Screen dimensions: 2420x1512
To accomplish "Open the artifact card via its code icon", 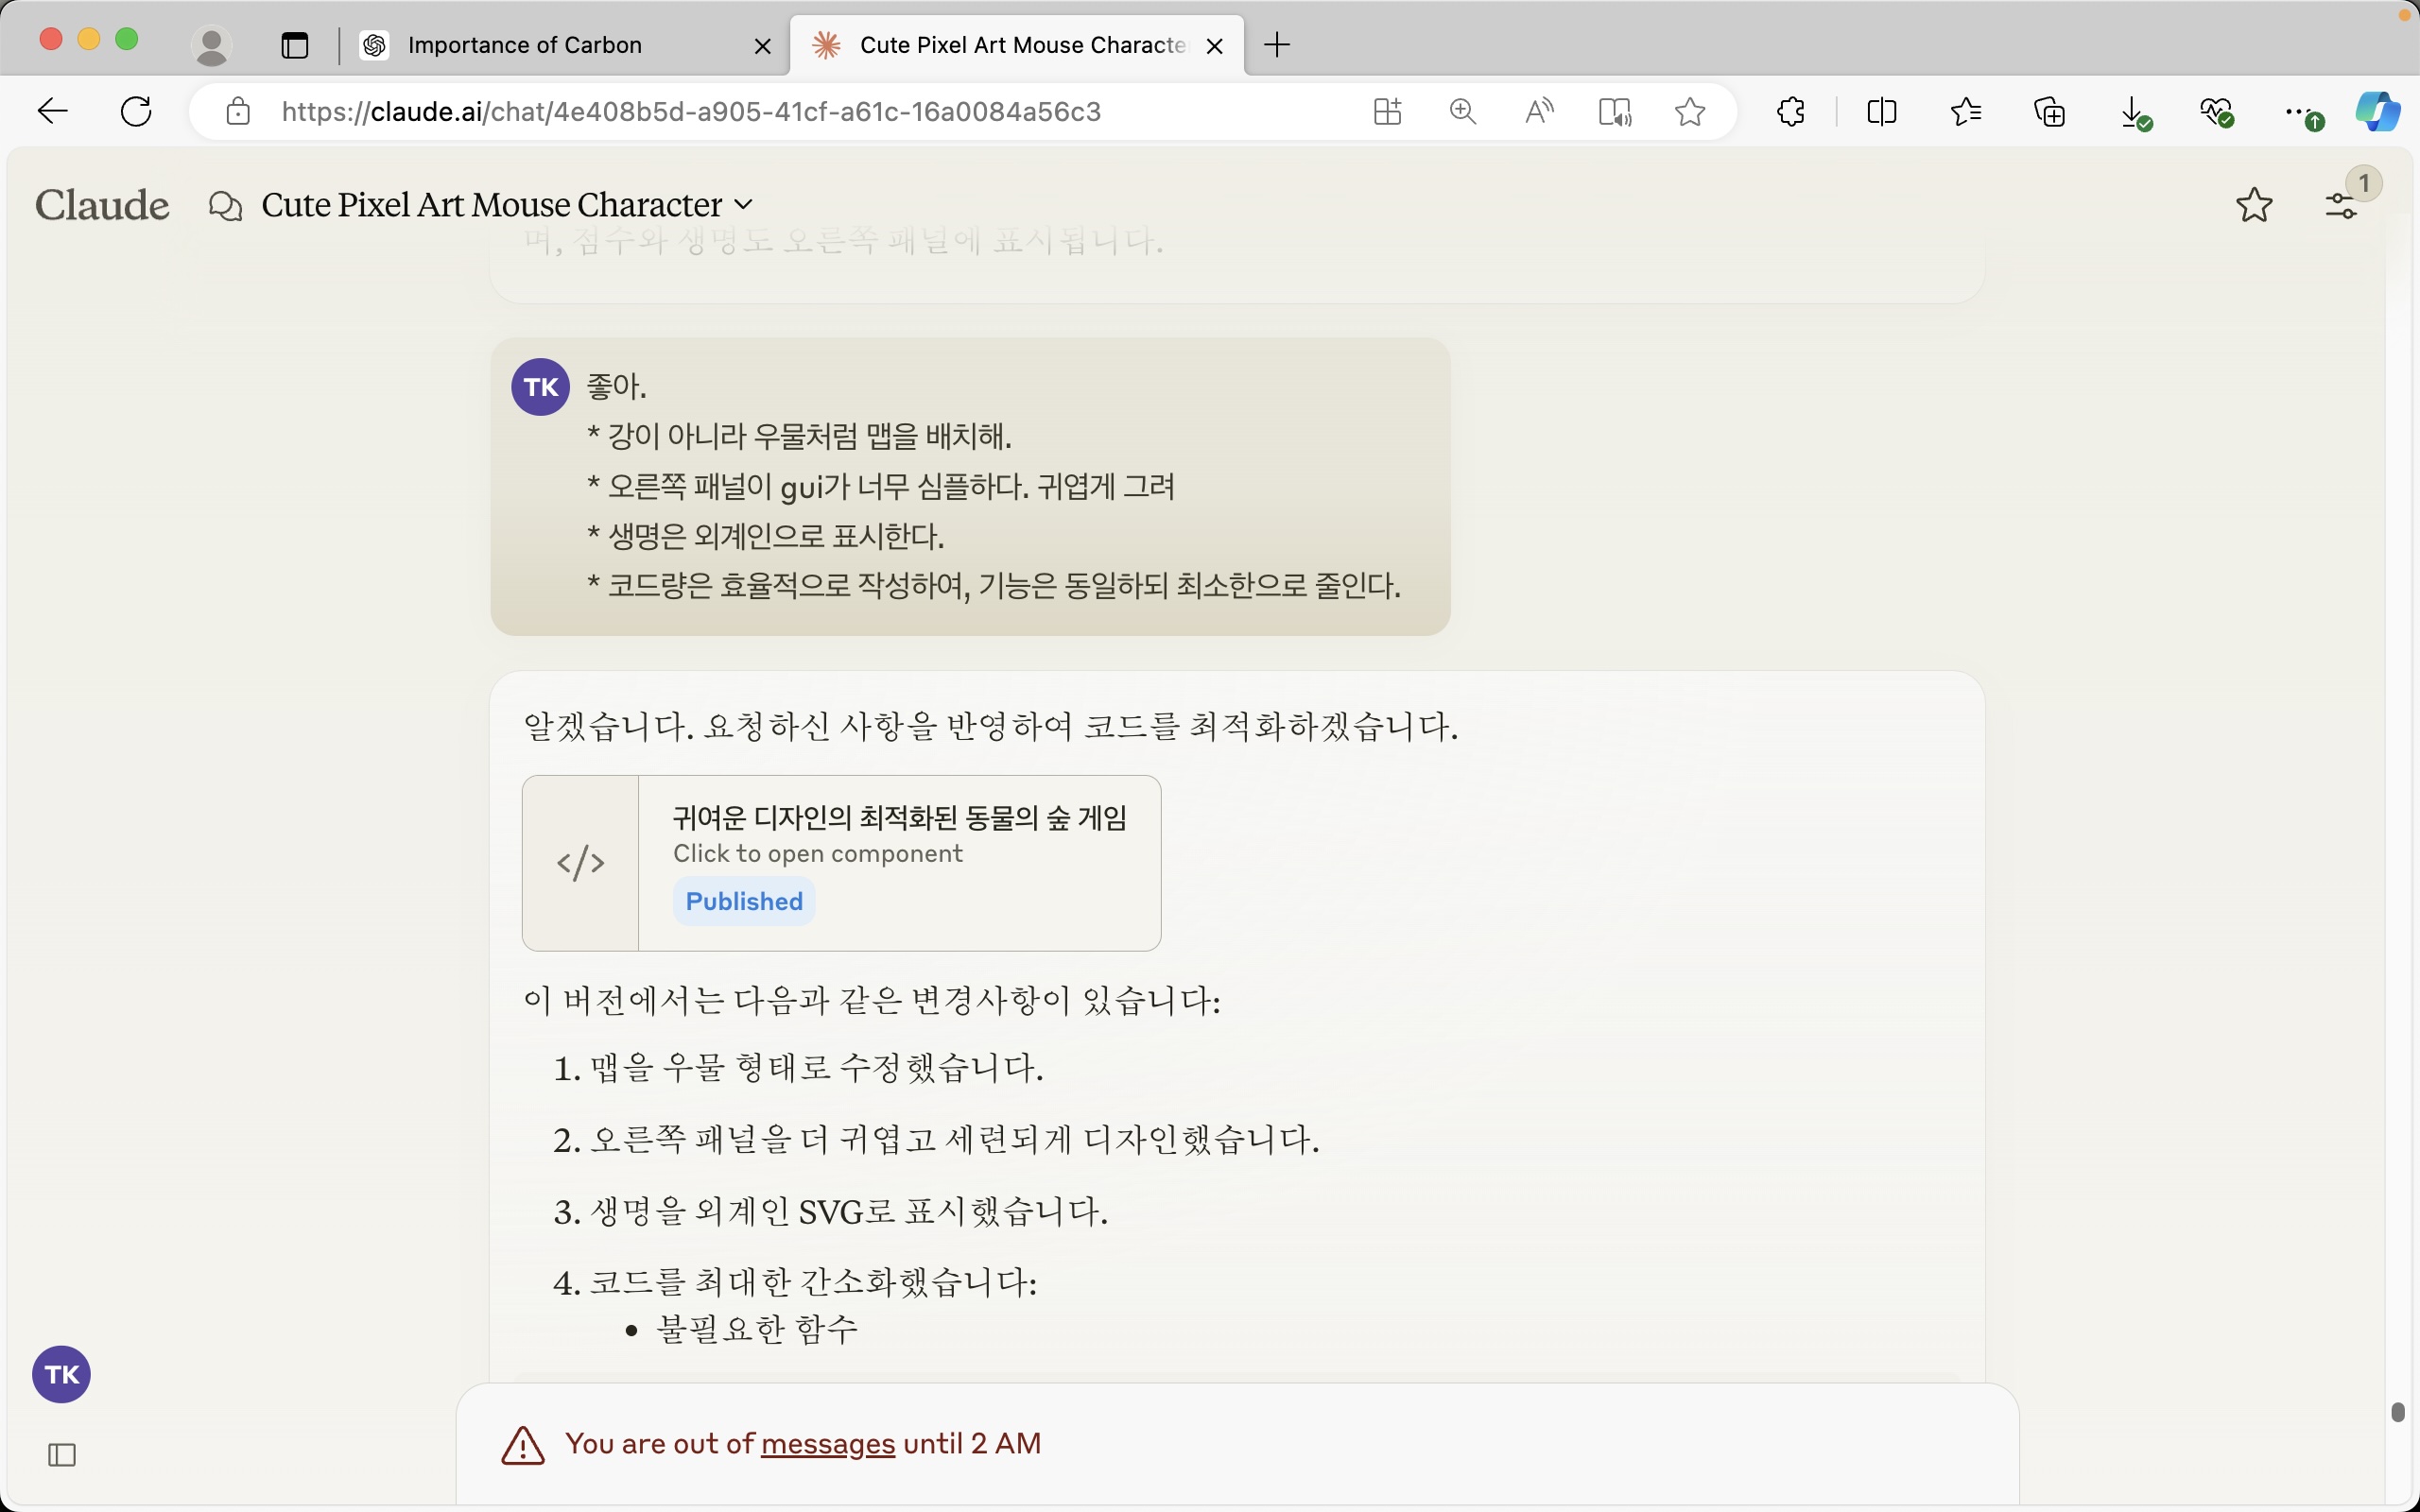I will [x=581, y=863].
